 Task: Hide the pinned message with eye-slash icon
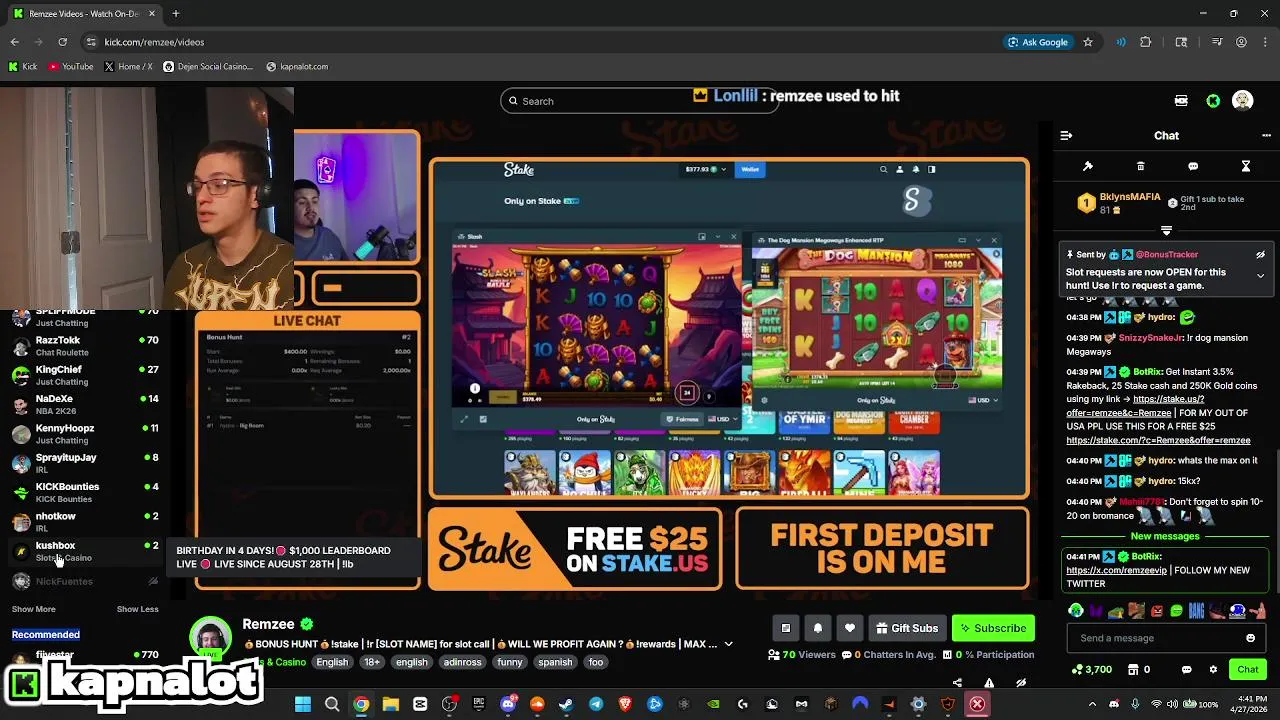(1260, 254)
